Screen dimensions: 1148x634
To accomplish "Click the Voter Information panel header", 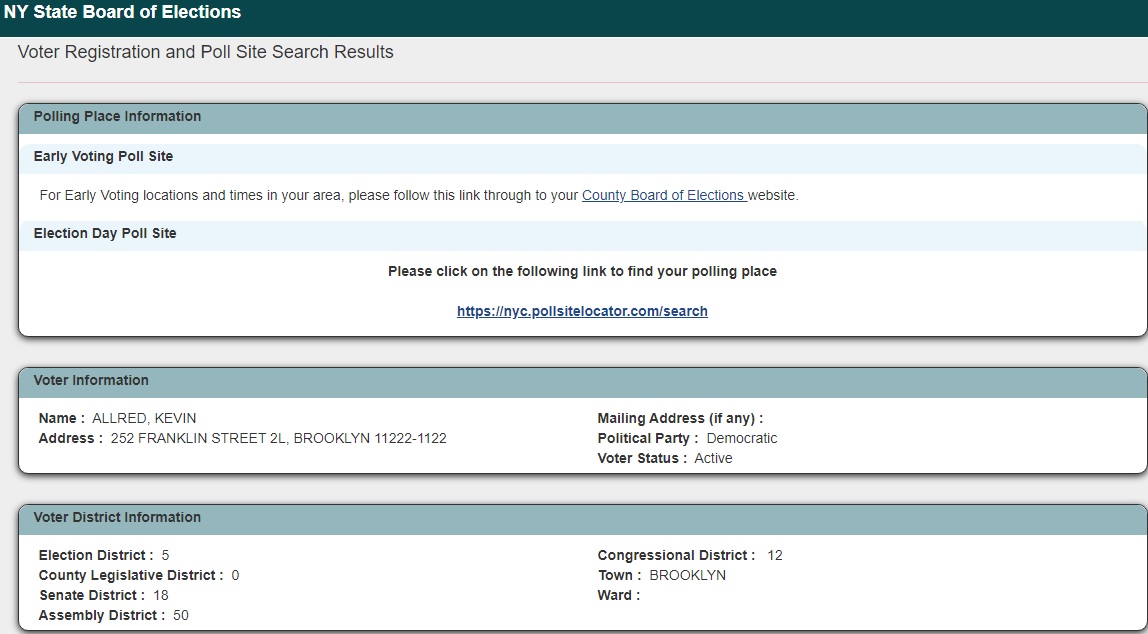I will point(583,381).
